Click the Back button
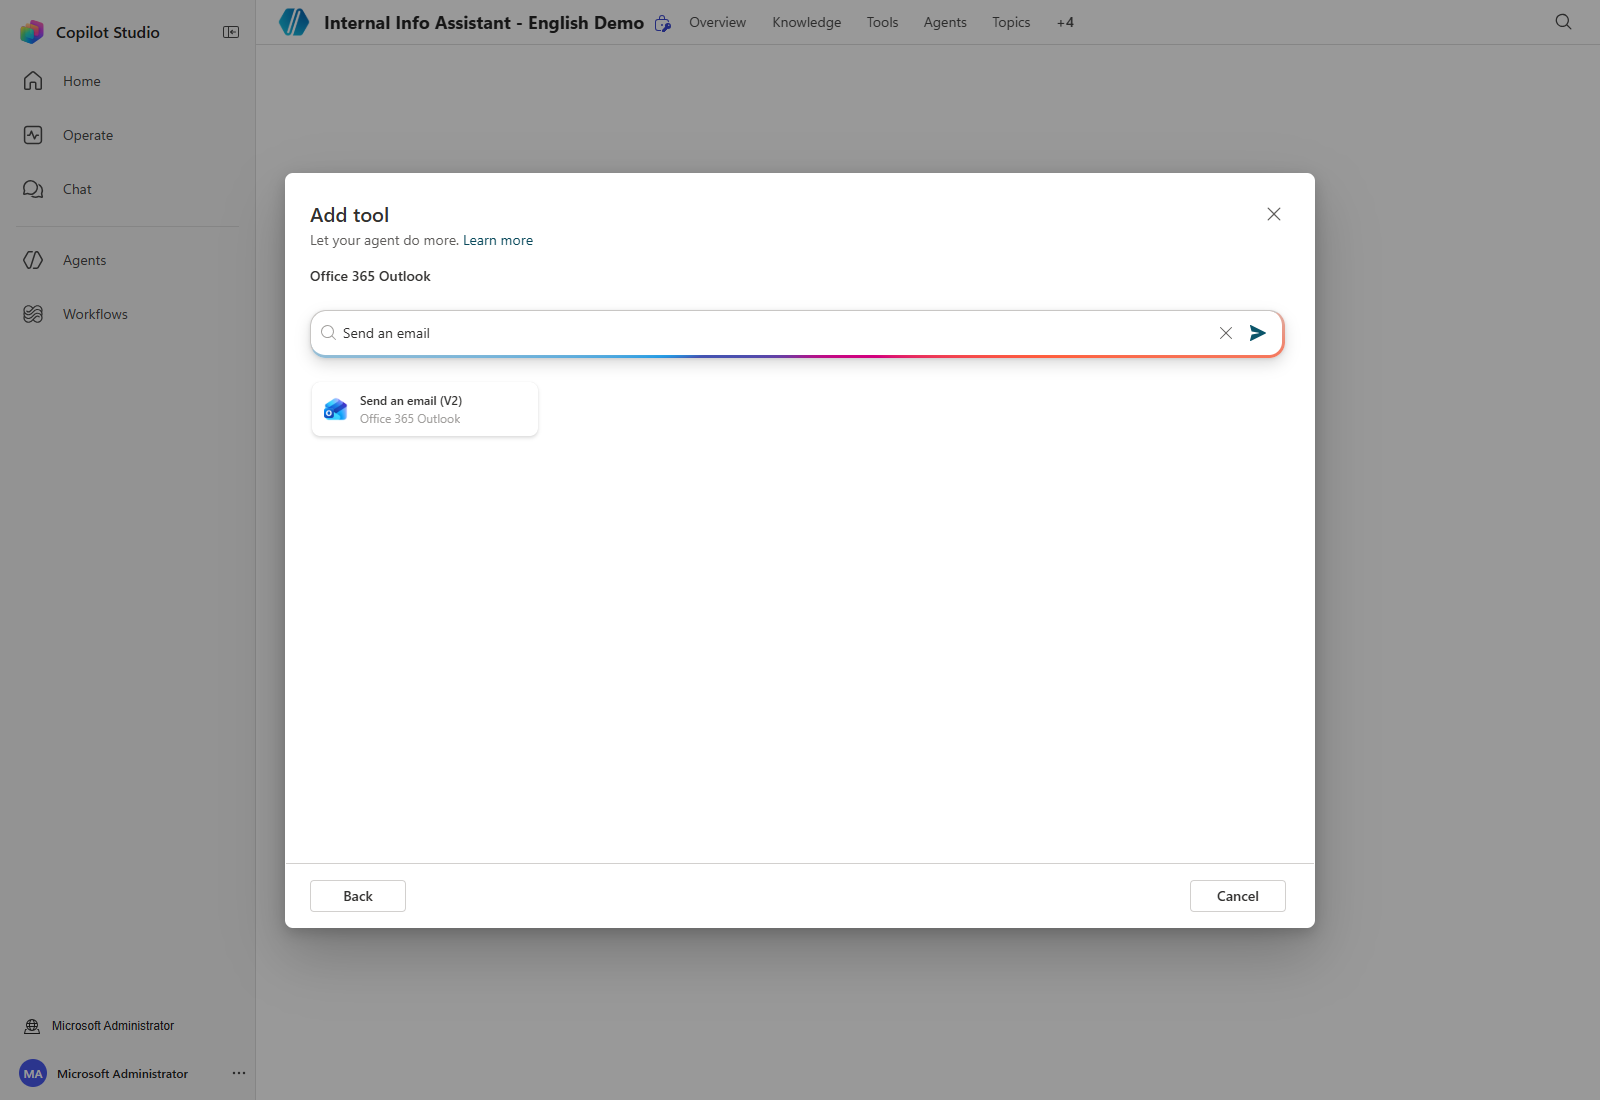The image size is (1600, 1100). tap(358, 896)
